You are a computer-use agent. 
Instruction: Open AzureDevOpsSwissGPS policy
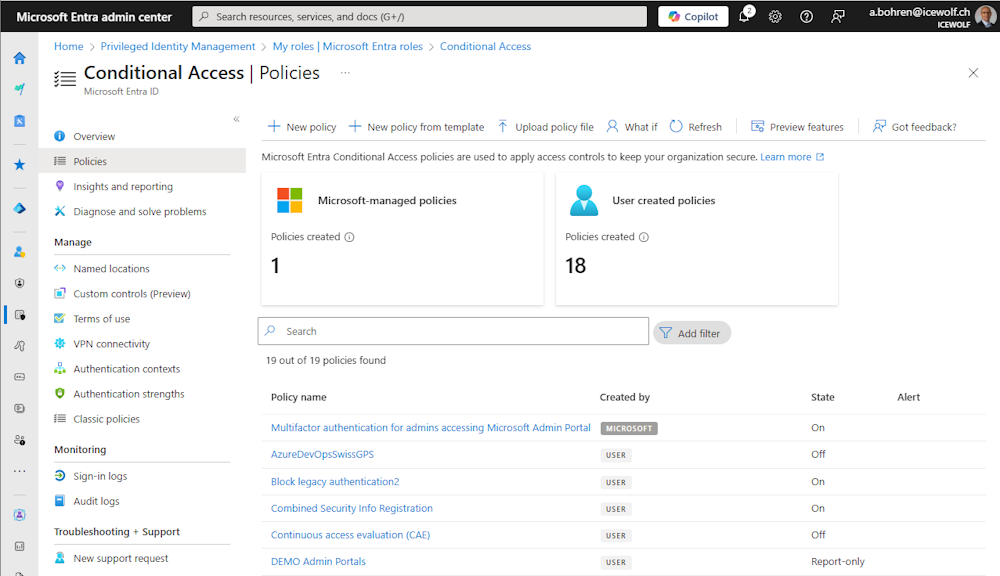click(x=322, y=454)
